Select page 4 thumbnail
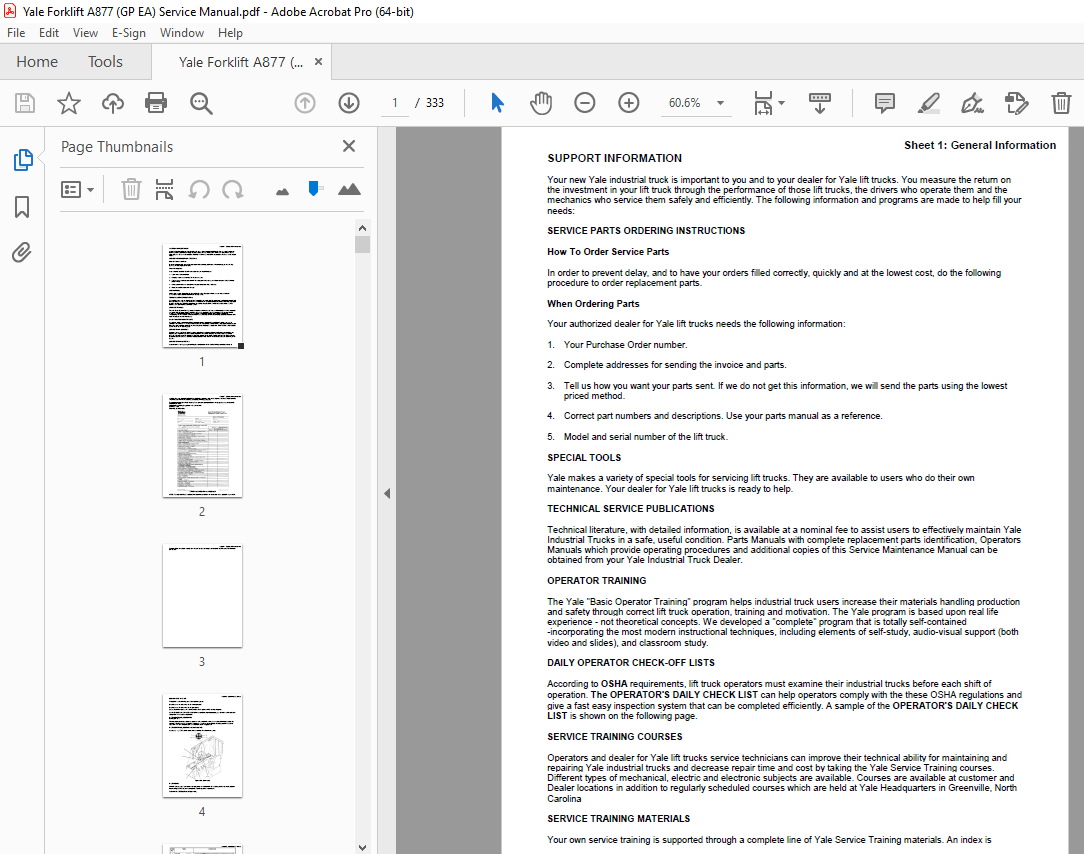Screen dimensions: 1084x854 [203, 746]
